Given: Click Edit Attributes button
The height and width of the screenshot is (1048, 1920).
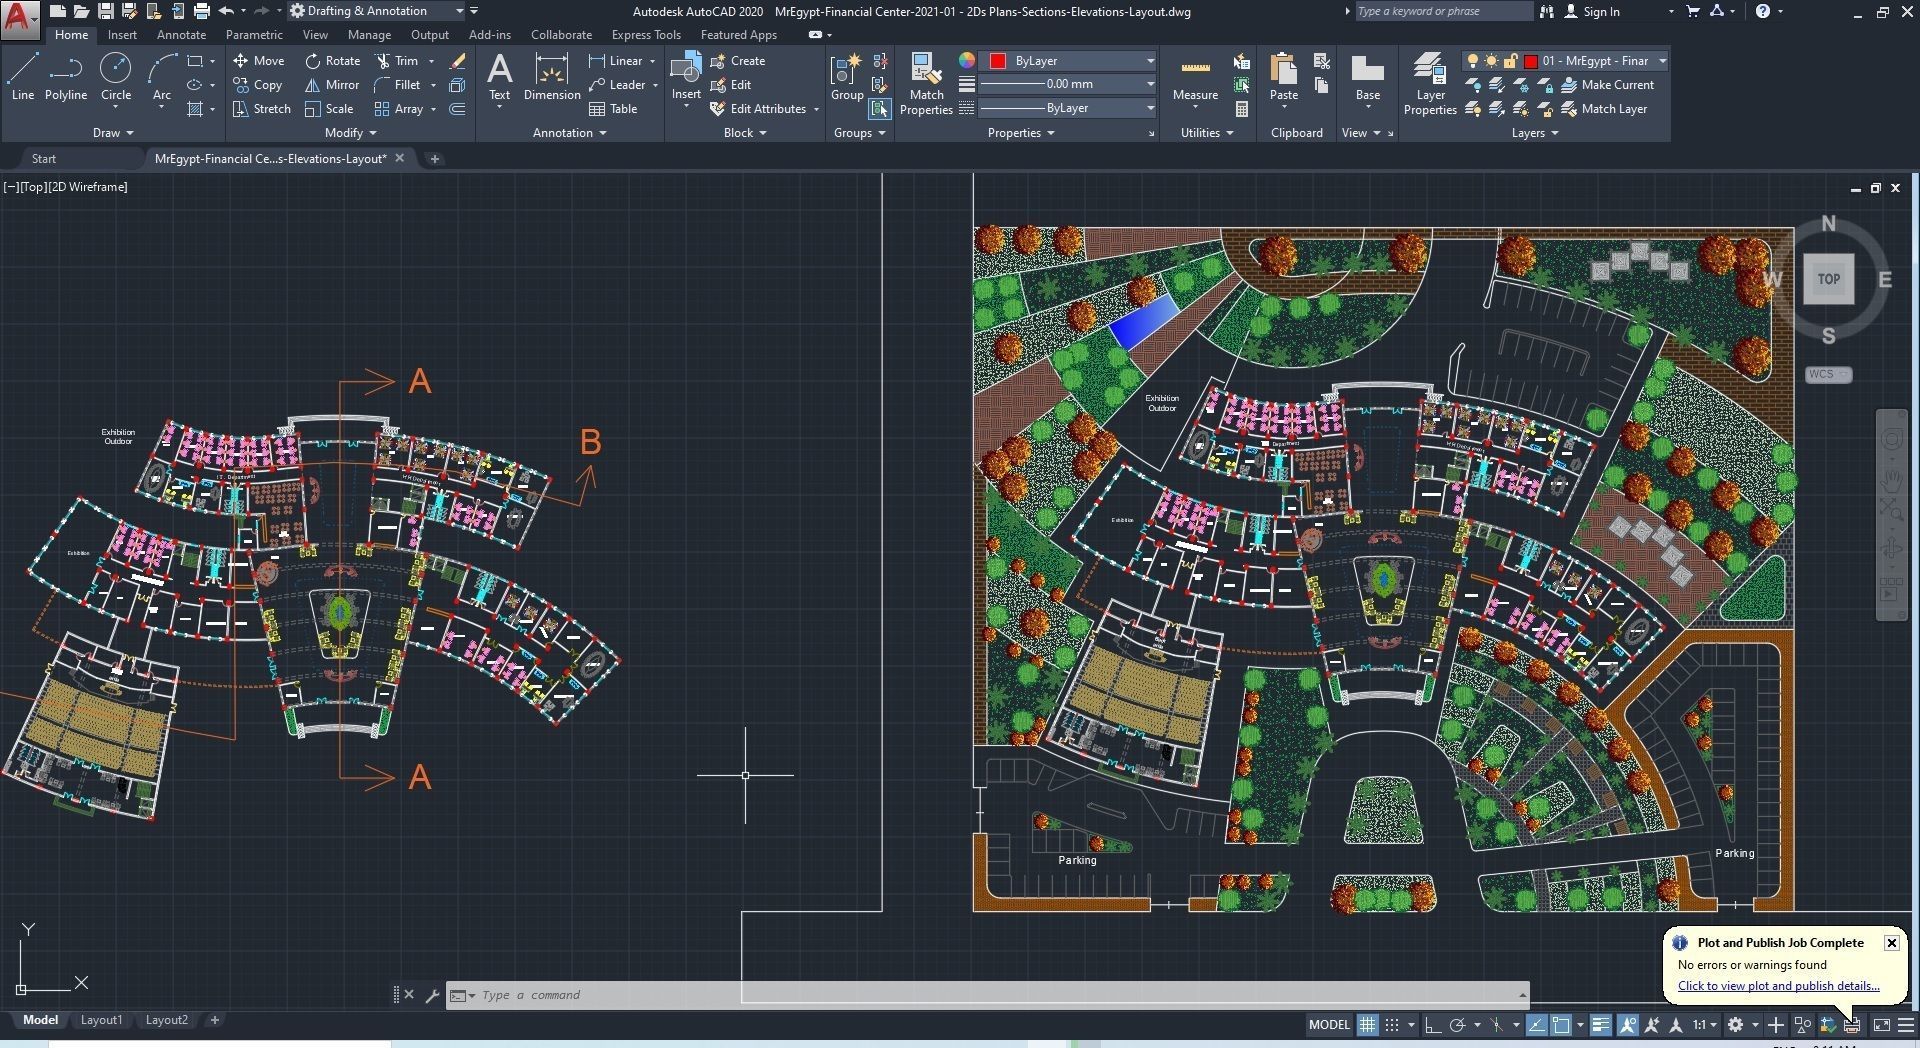Looking at the screenshot, I should [x=758, y=109].
